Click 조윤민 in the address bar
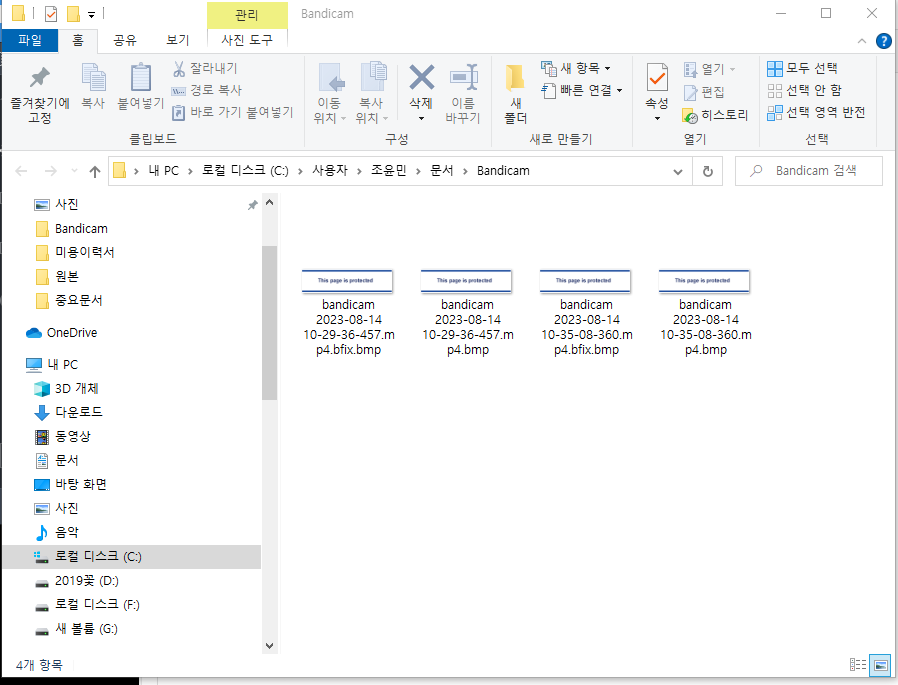The image size is (898, 685). click(388, 171)
